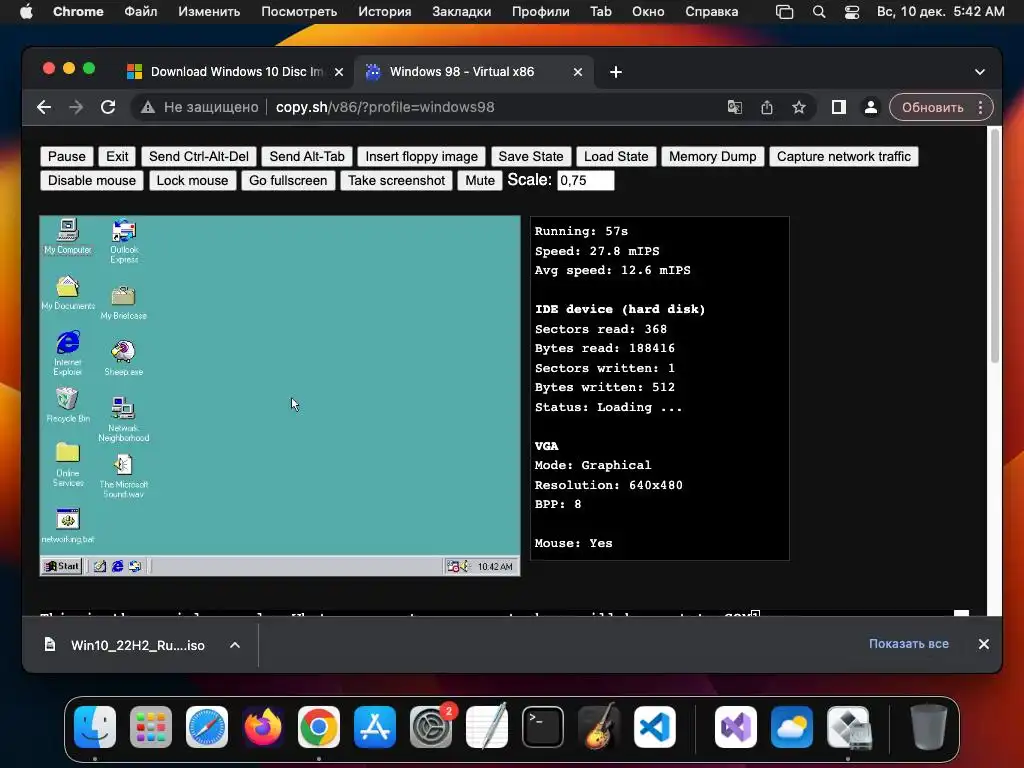Select the Sheep.exe desktop icon

tap(123, 358)
